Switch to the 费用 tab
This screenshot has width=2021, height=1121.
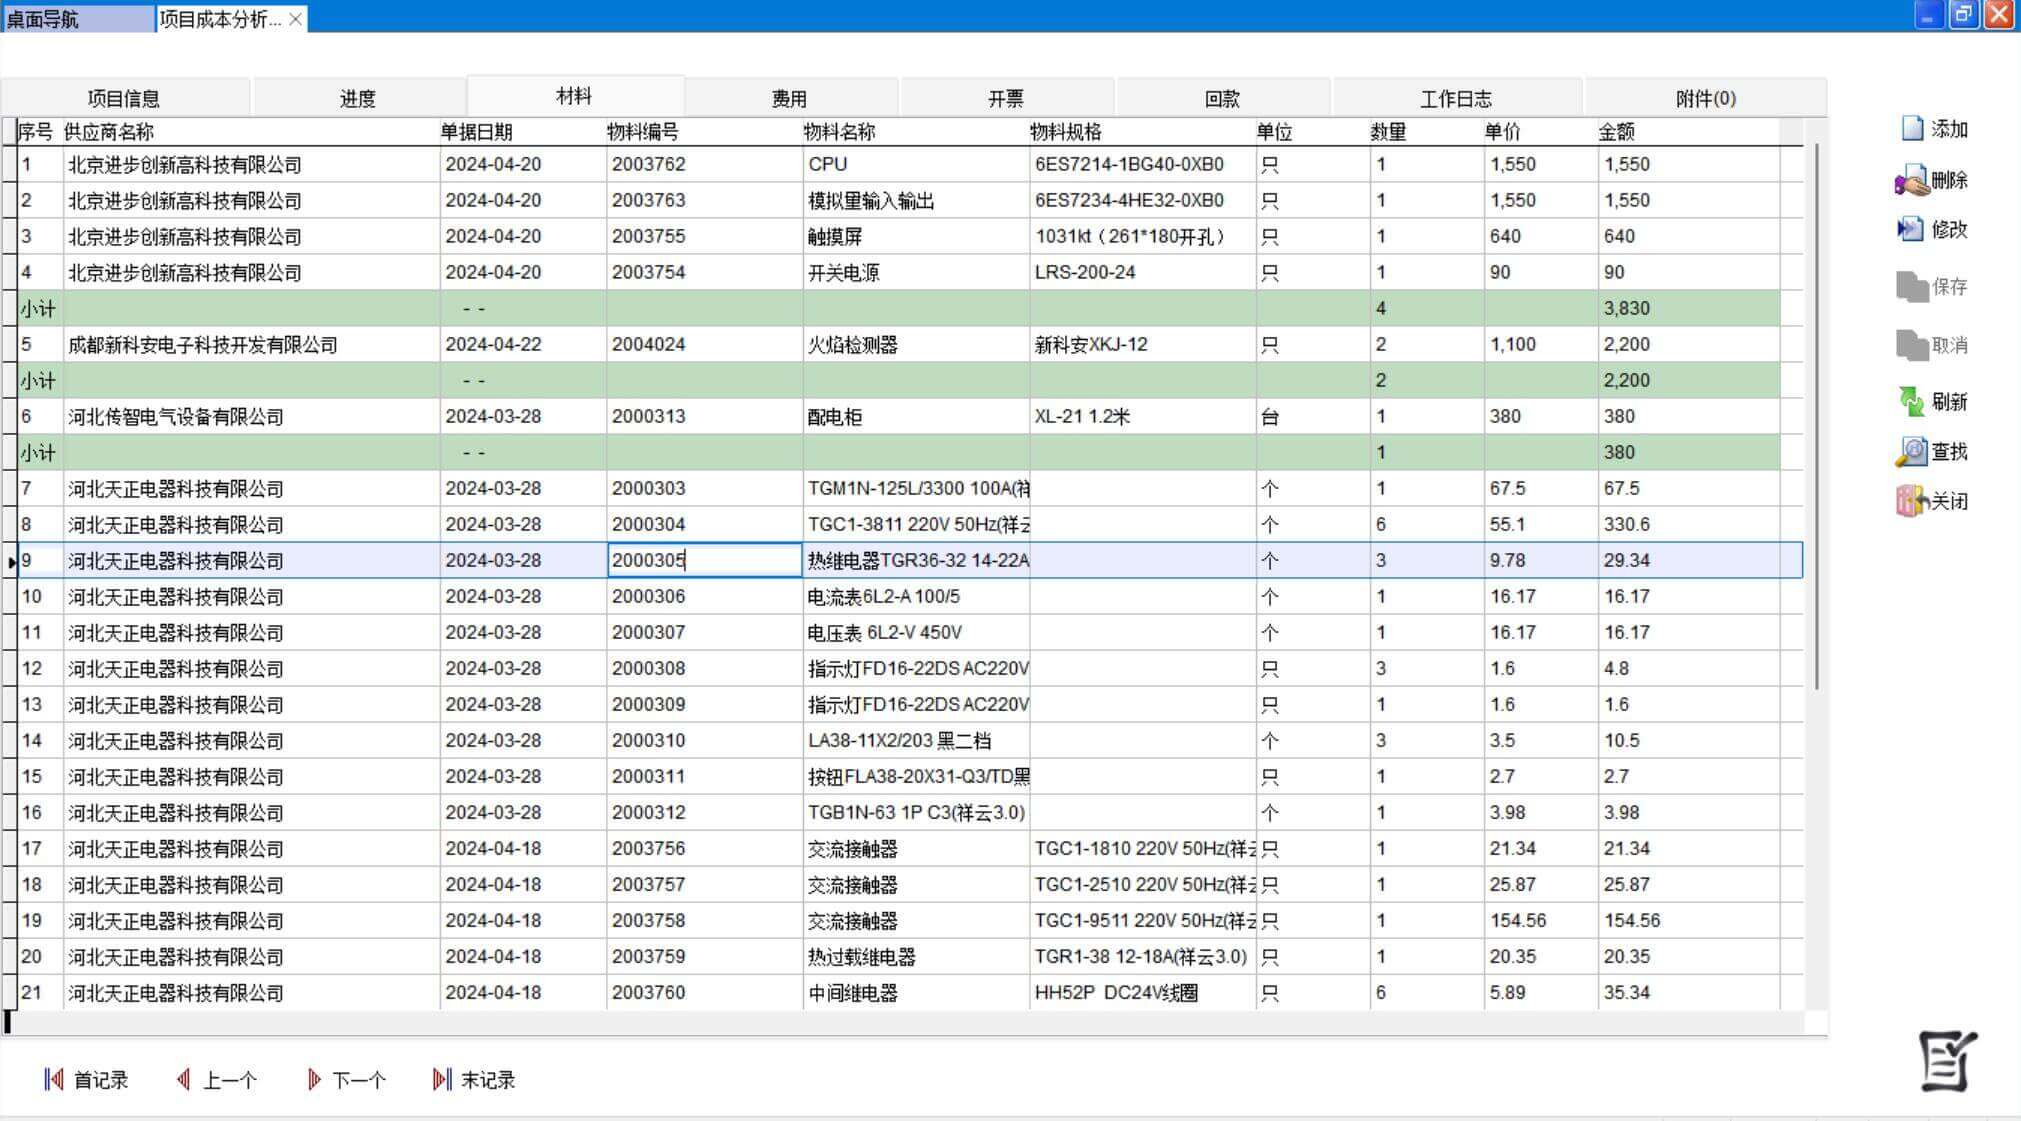(x=789, y=98)
